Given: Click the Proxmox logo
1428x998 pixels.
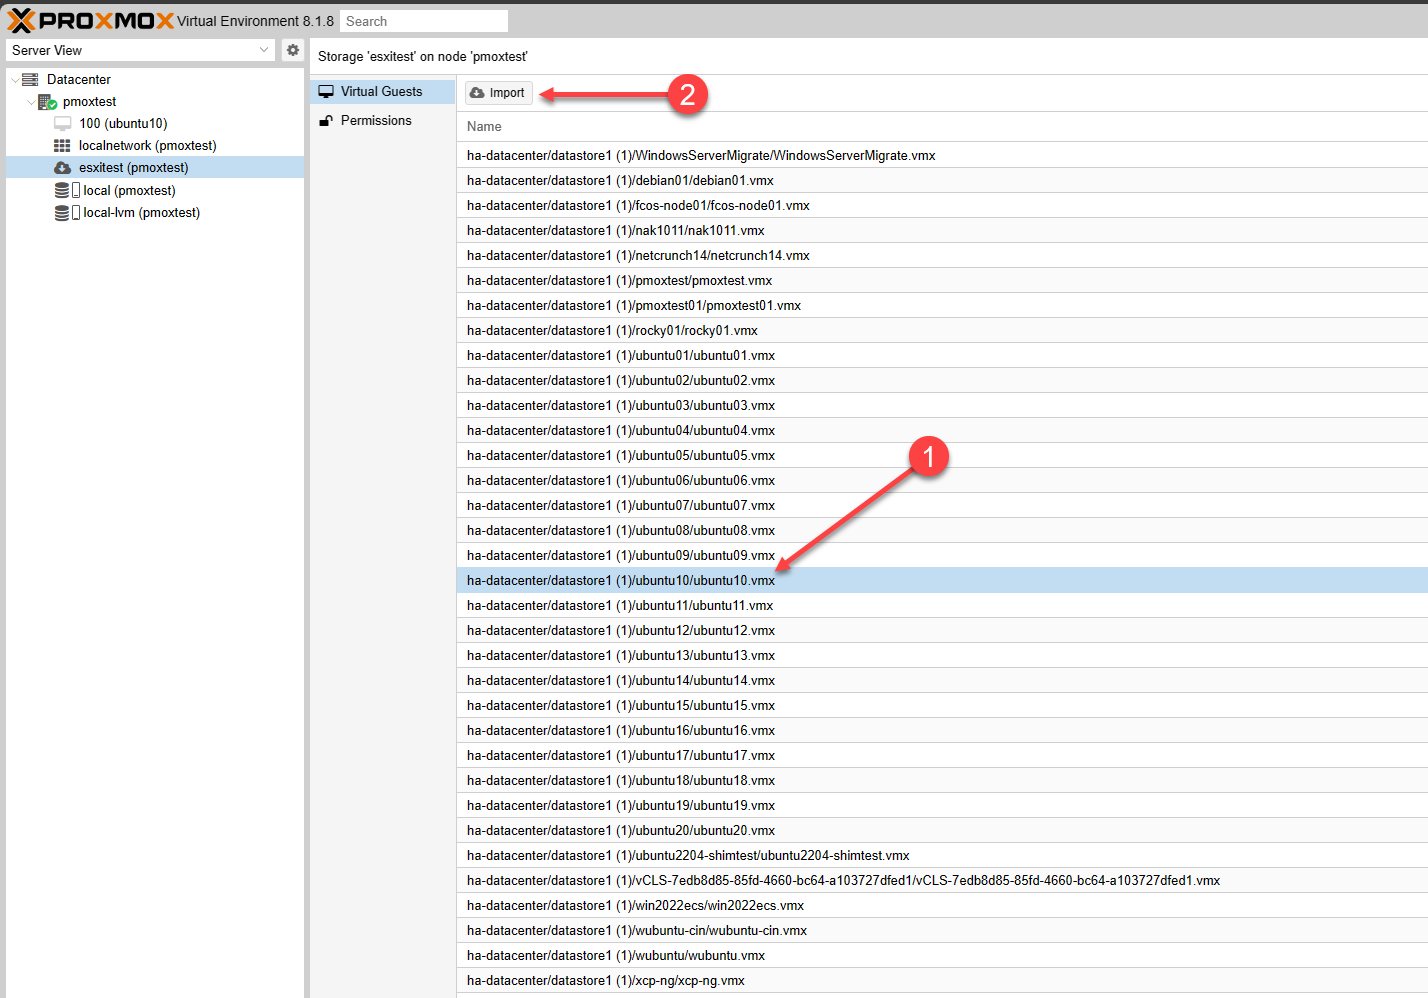Looking at the screenshot, I should point(91,21).
